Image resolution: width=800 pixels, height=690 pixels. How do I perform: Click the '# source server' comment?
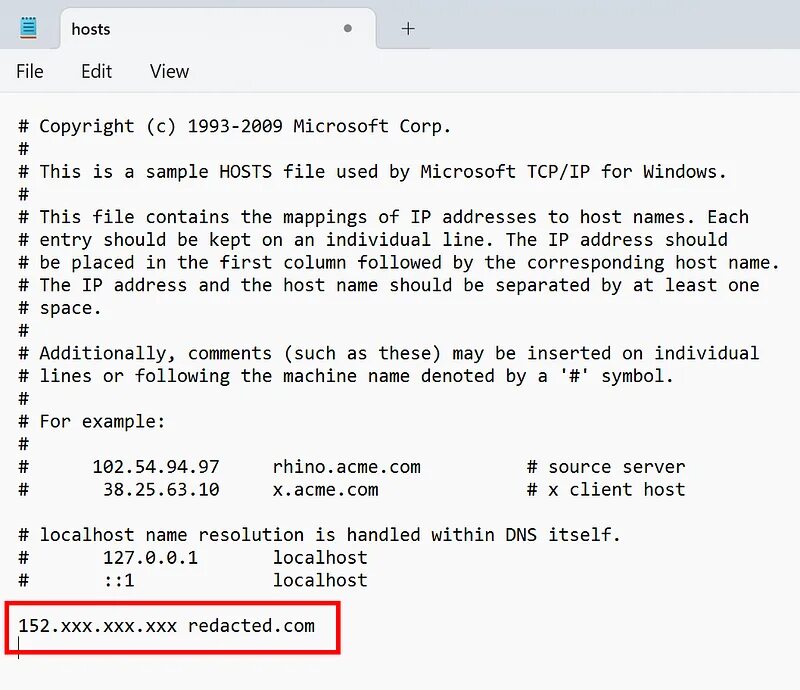tap(606, 467)
